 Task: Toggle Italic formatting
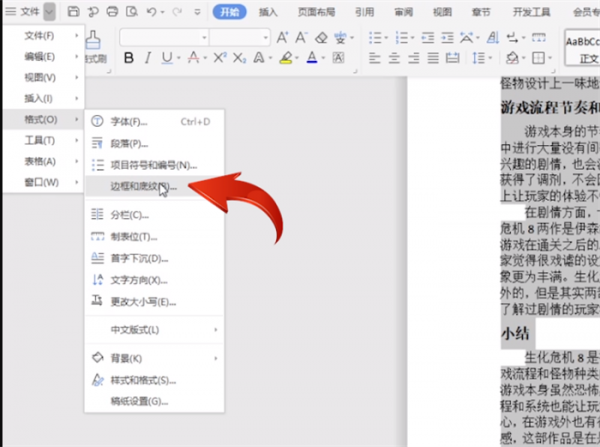[x=148, y=58]
